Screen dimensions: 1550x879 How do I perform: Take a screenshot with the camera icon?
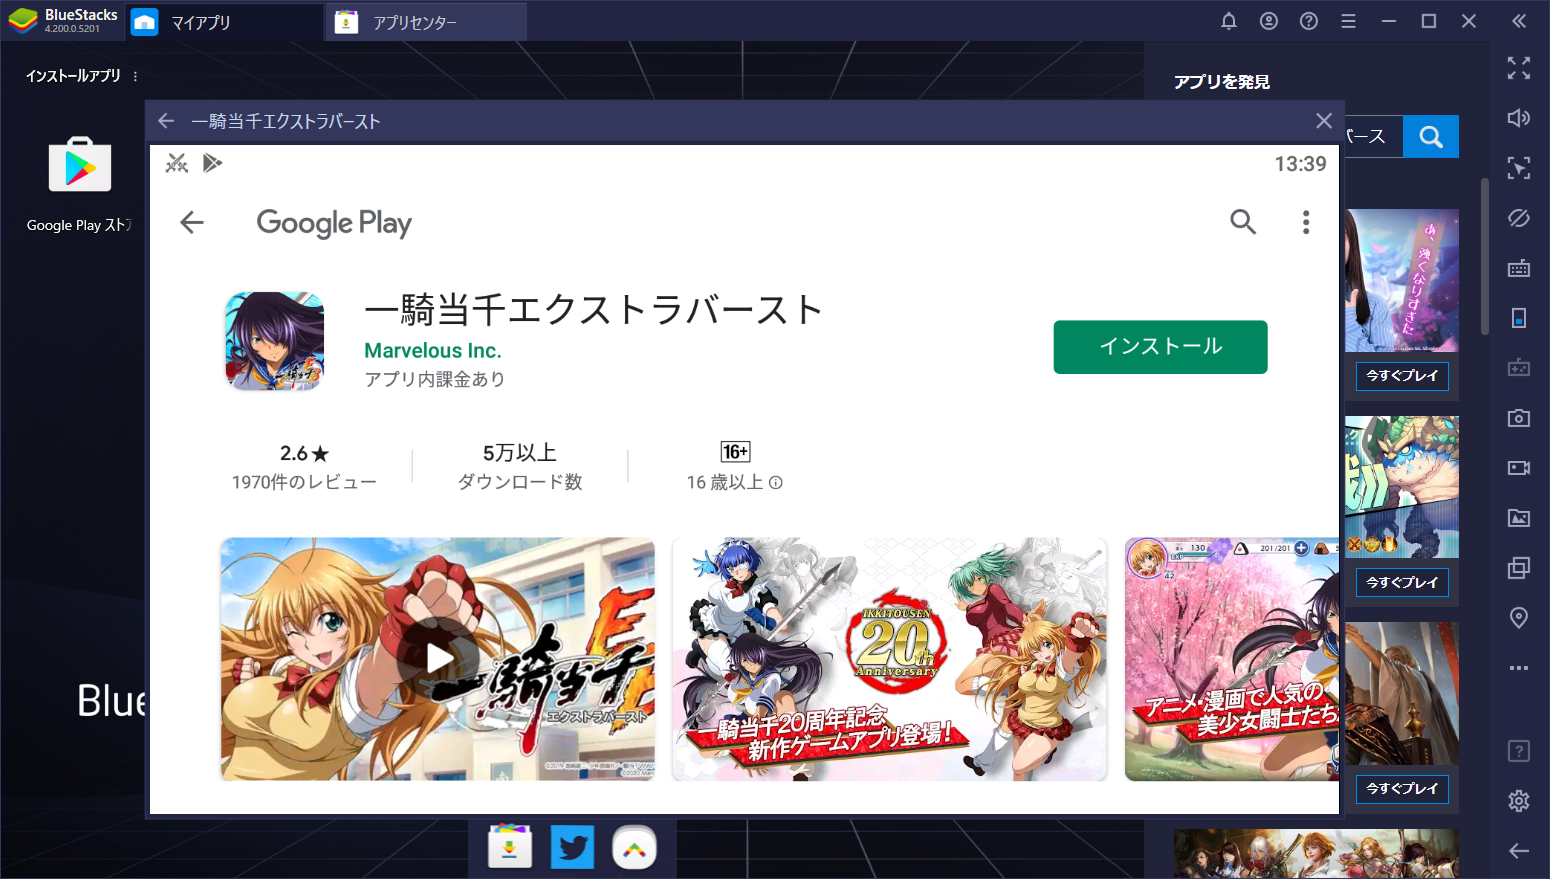(x=1519, y=418)
